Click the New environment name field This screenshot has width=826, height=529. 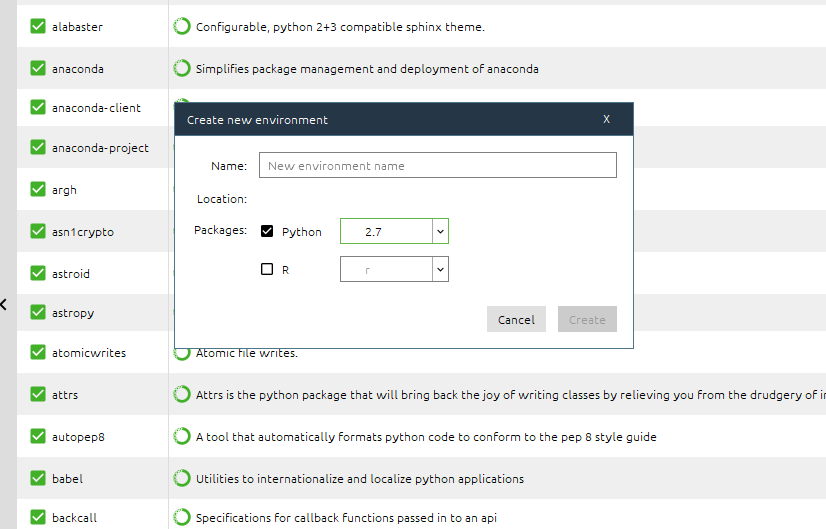click(437, 165)
